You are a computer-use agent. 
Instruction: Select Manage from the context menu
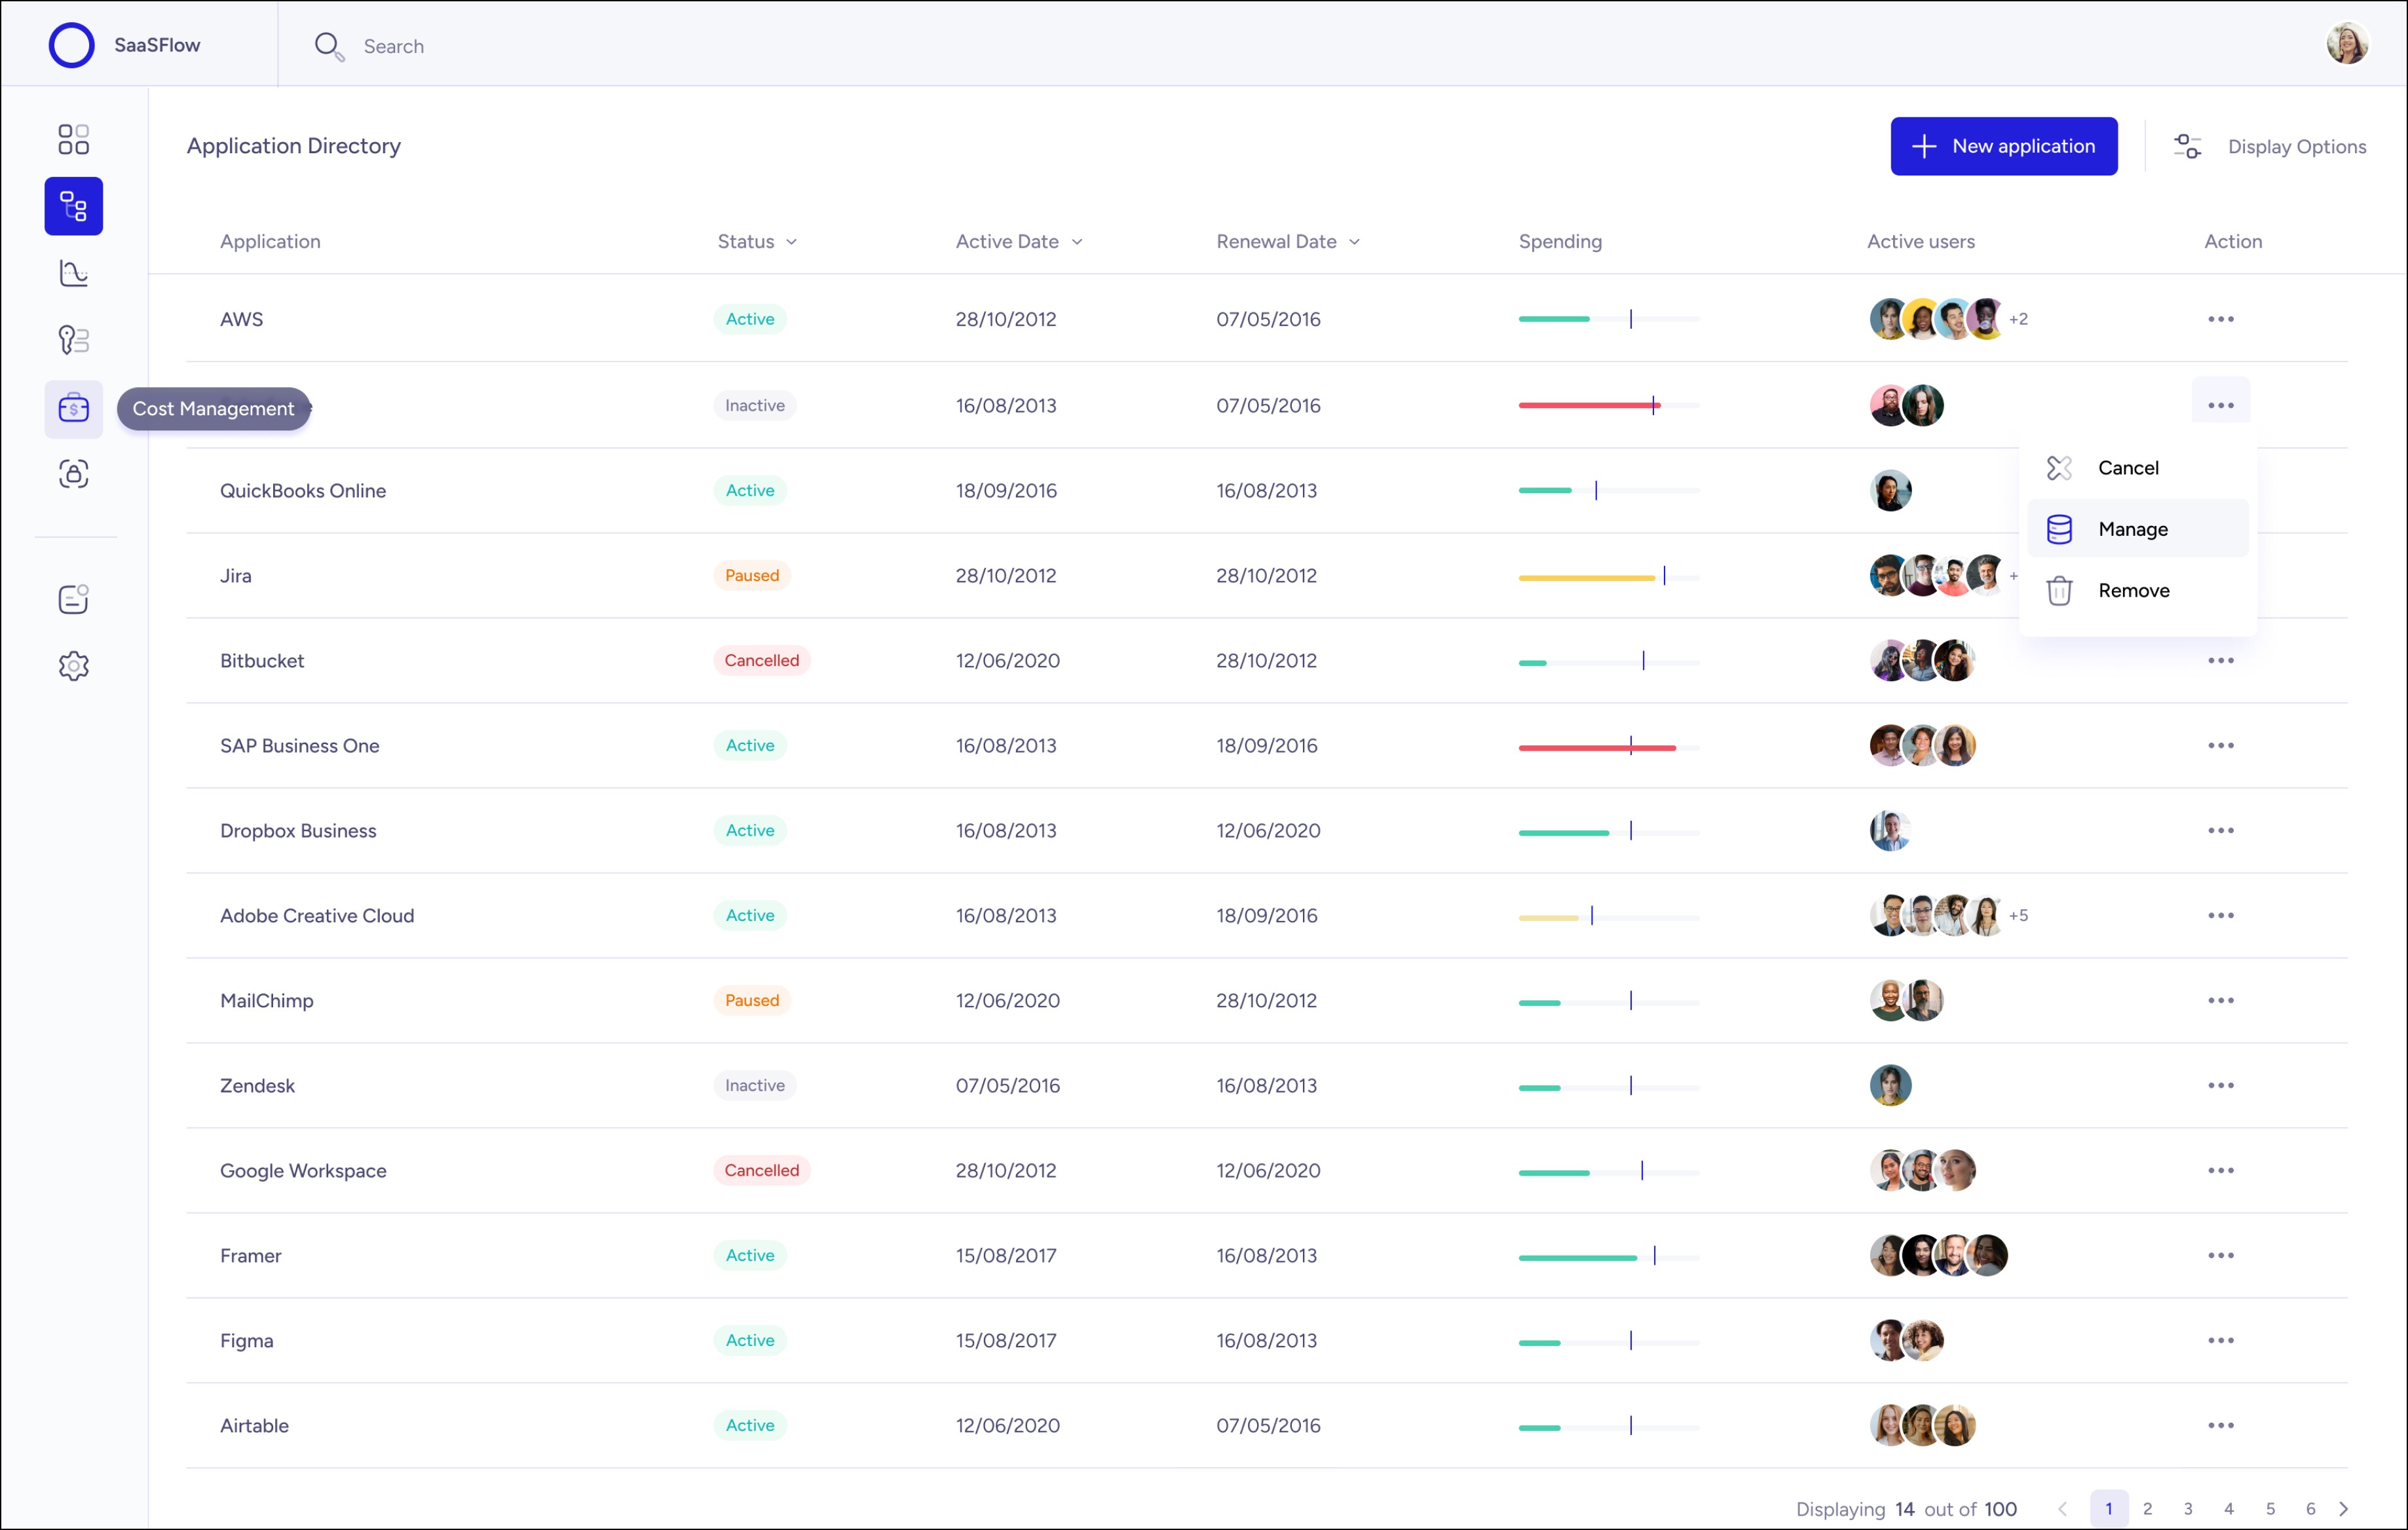coord(2133,529)
